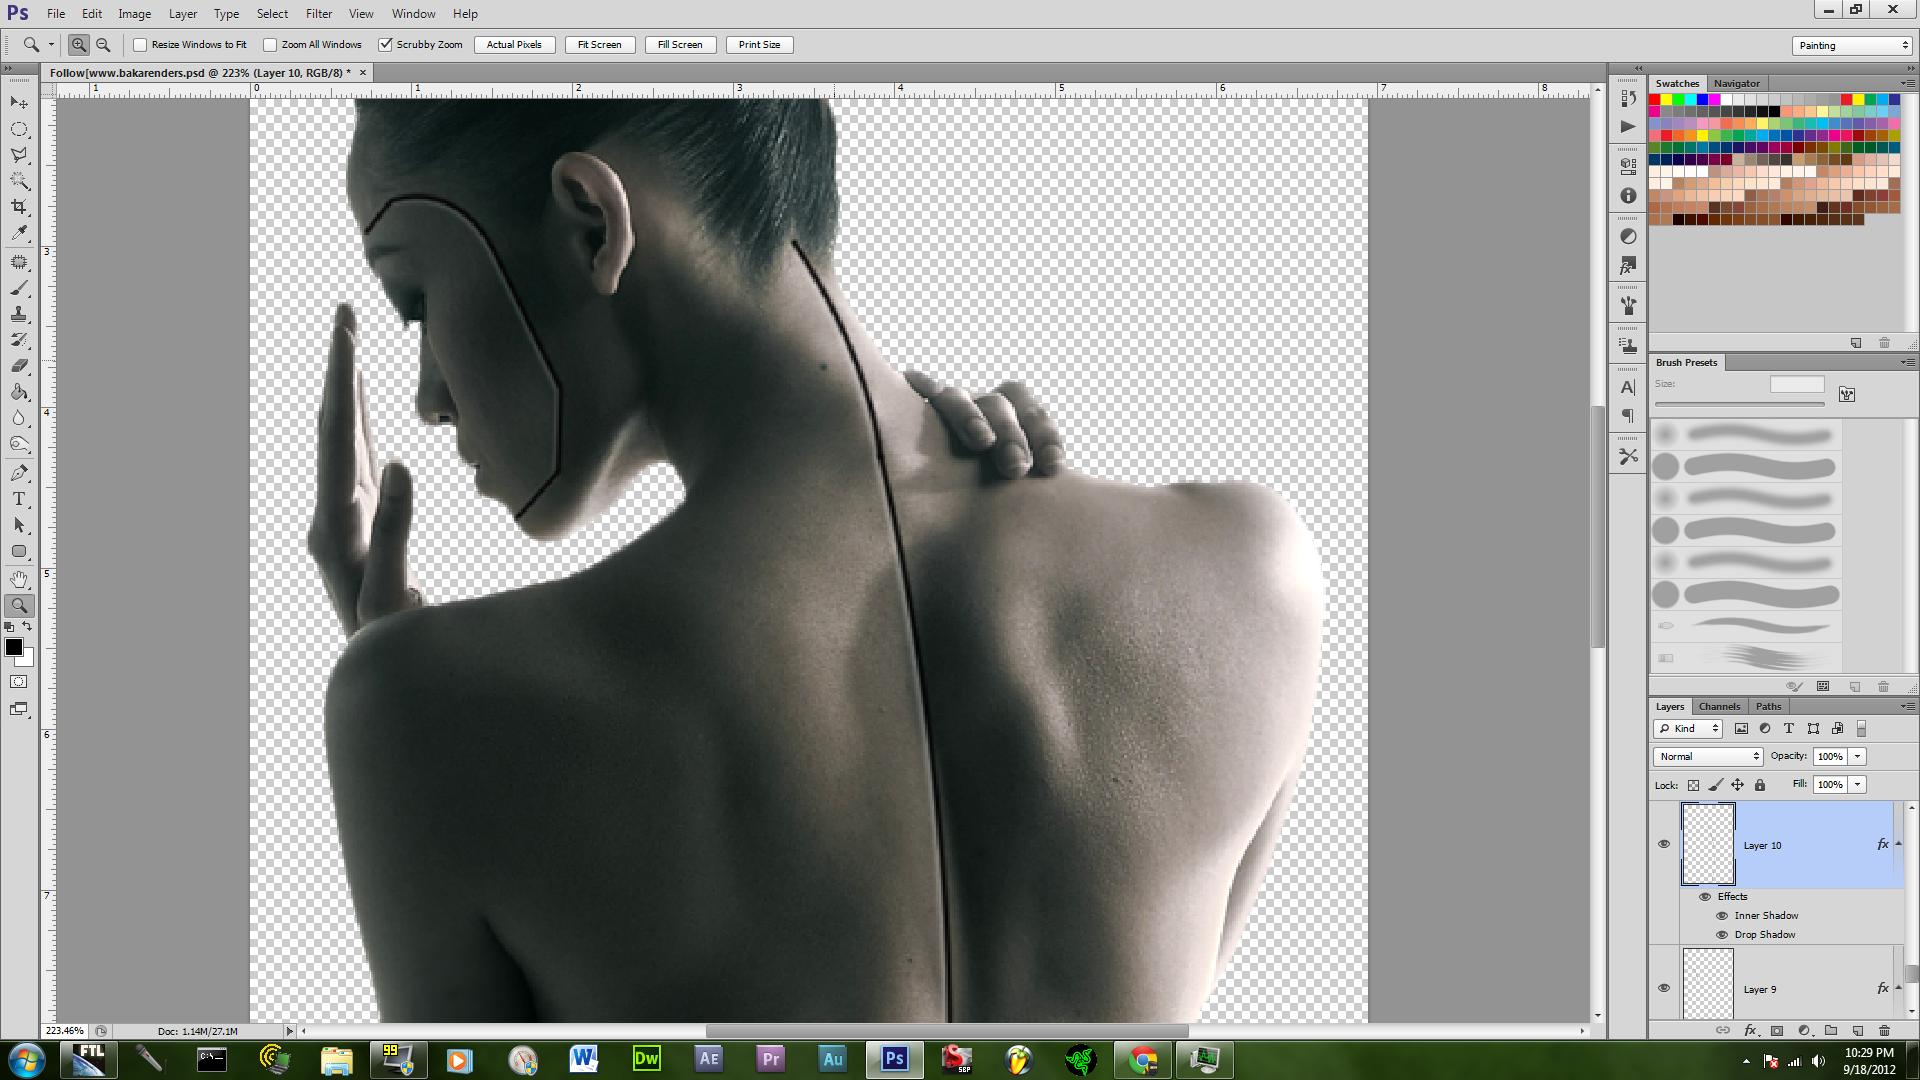Image resolution: width=1920 pixels, height=1080 pixels.
Task: Delete layer with Layers panel trash icon
Action: [1885, 1030]
